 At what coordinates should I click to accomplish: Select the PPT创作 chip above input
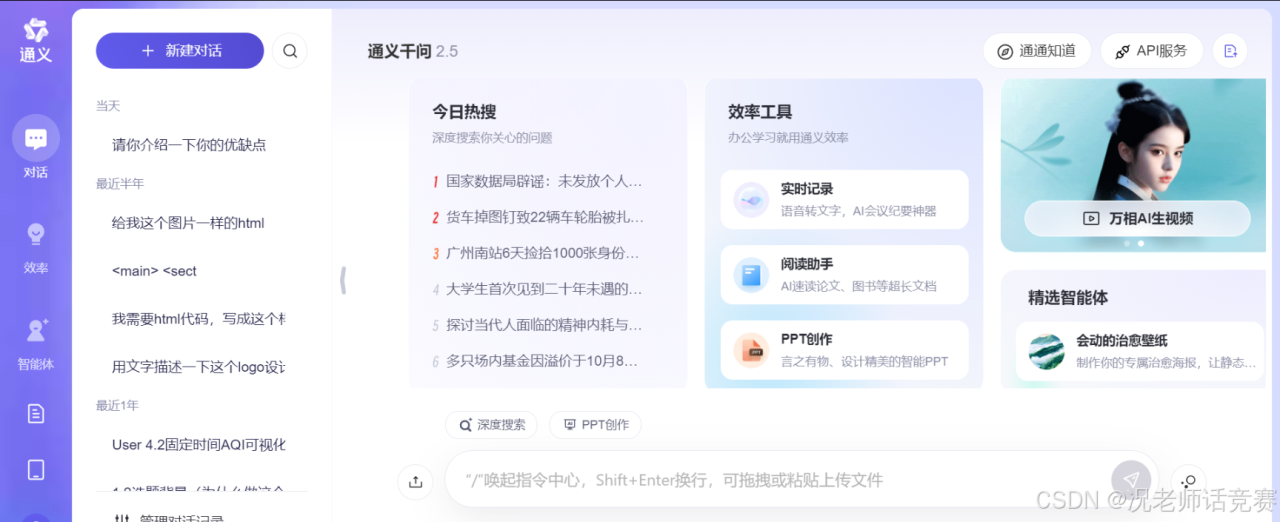point(595,425)
